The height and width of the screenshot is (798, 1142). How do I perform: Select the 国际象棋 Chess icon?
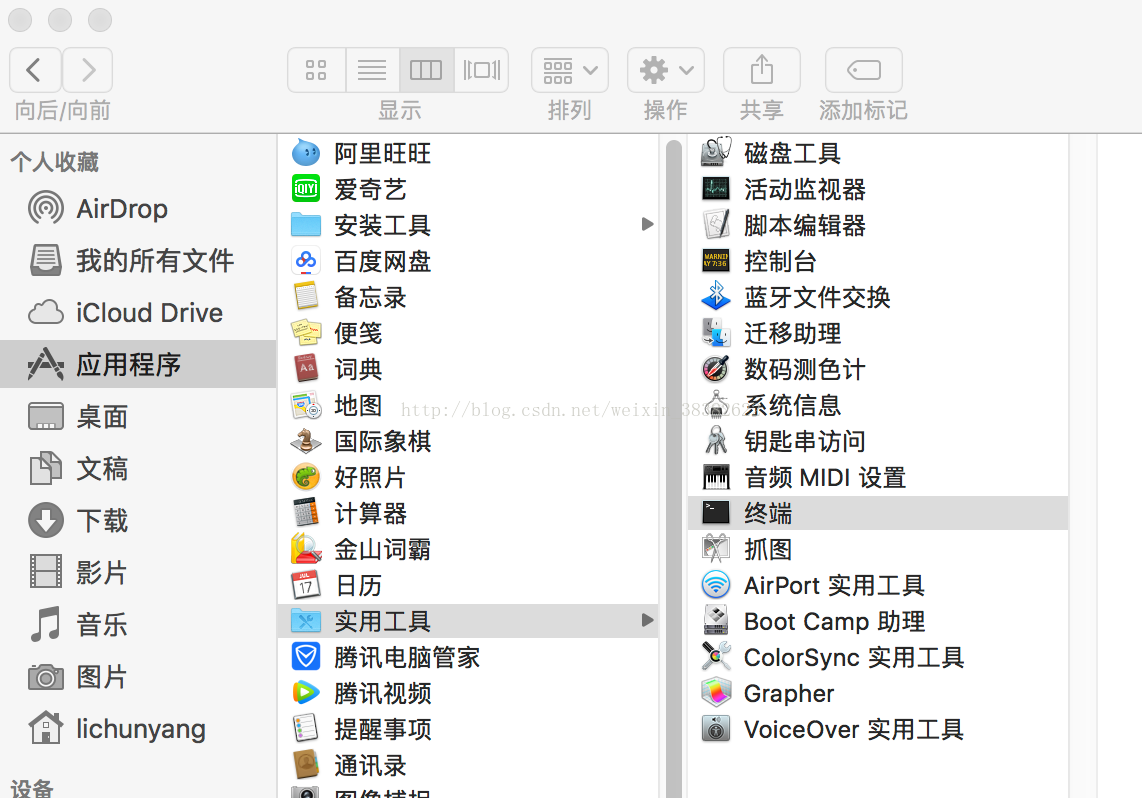coord(306,441)
